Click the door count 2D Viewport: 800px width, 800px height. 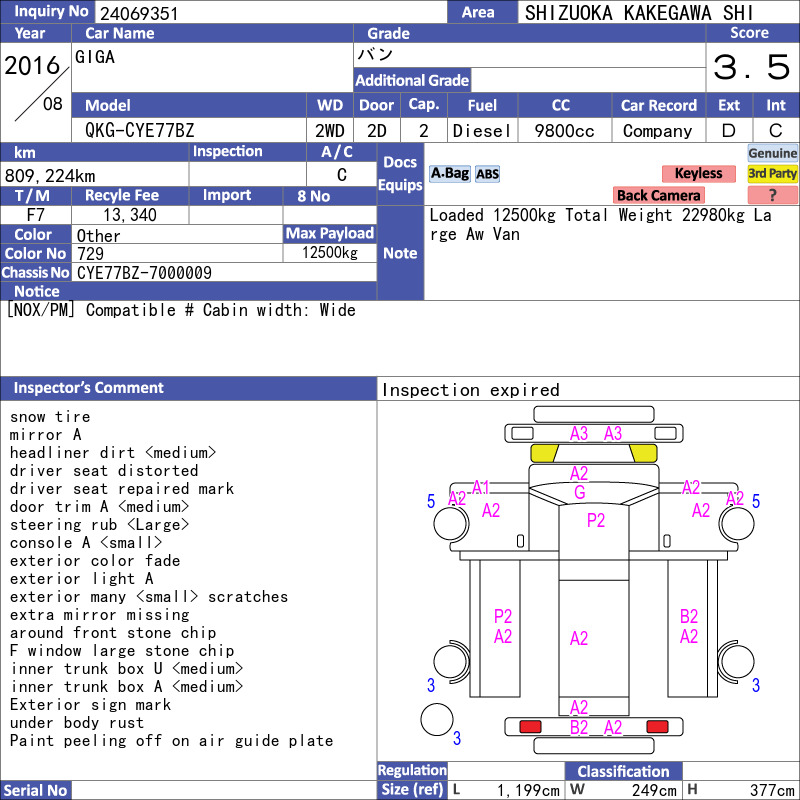tap(377, 131)
